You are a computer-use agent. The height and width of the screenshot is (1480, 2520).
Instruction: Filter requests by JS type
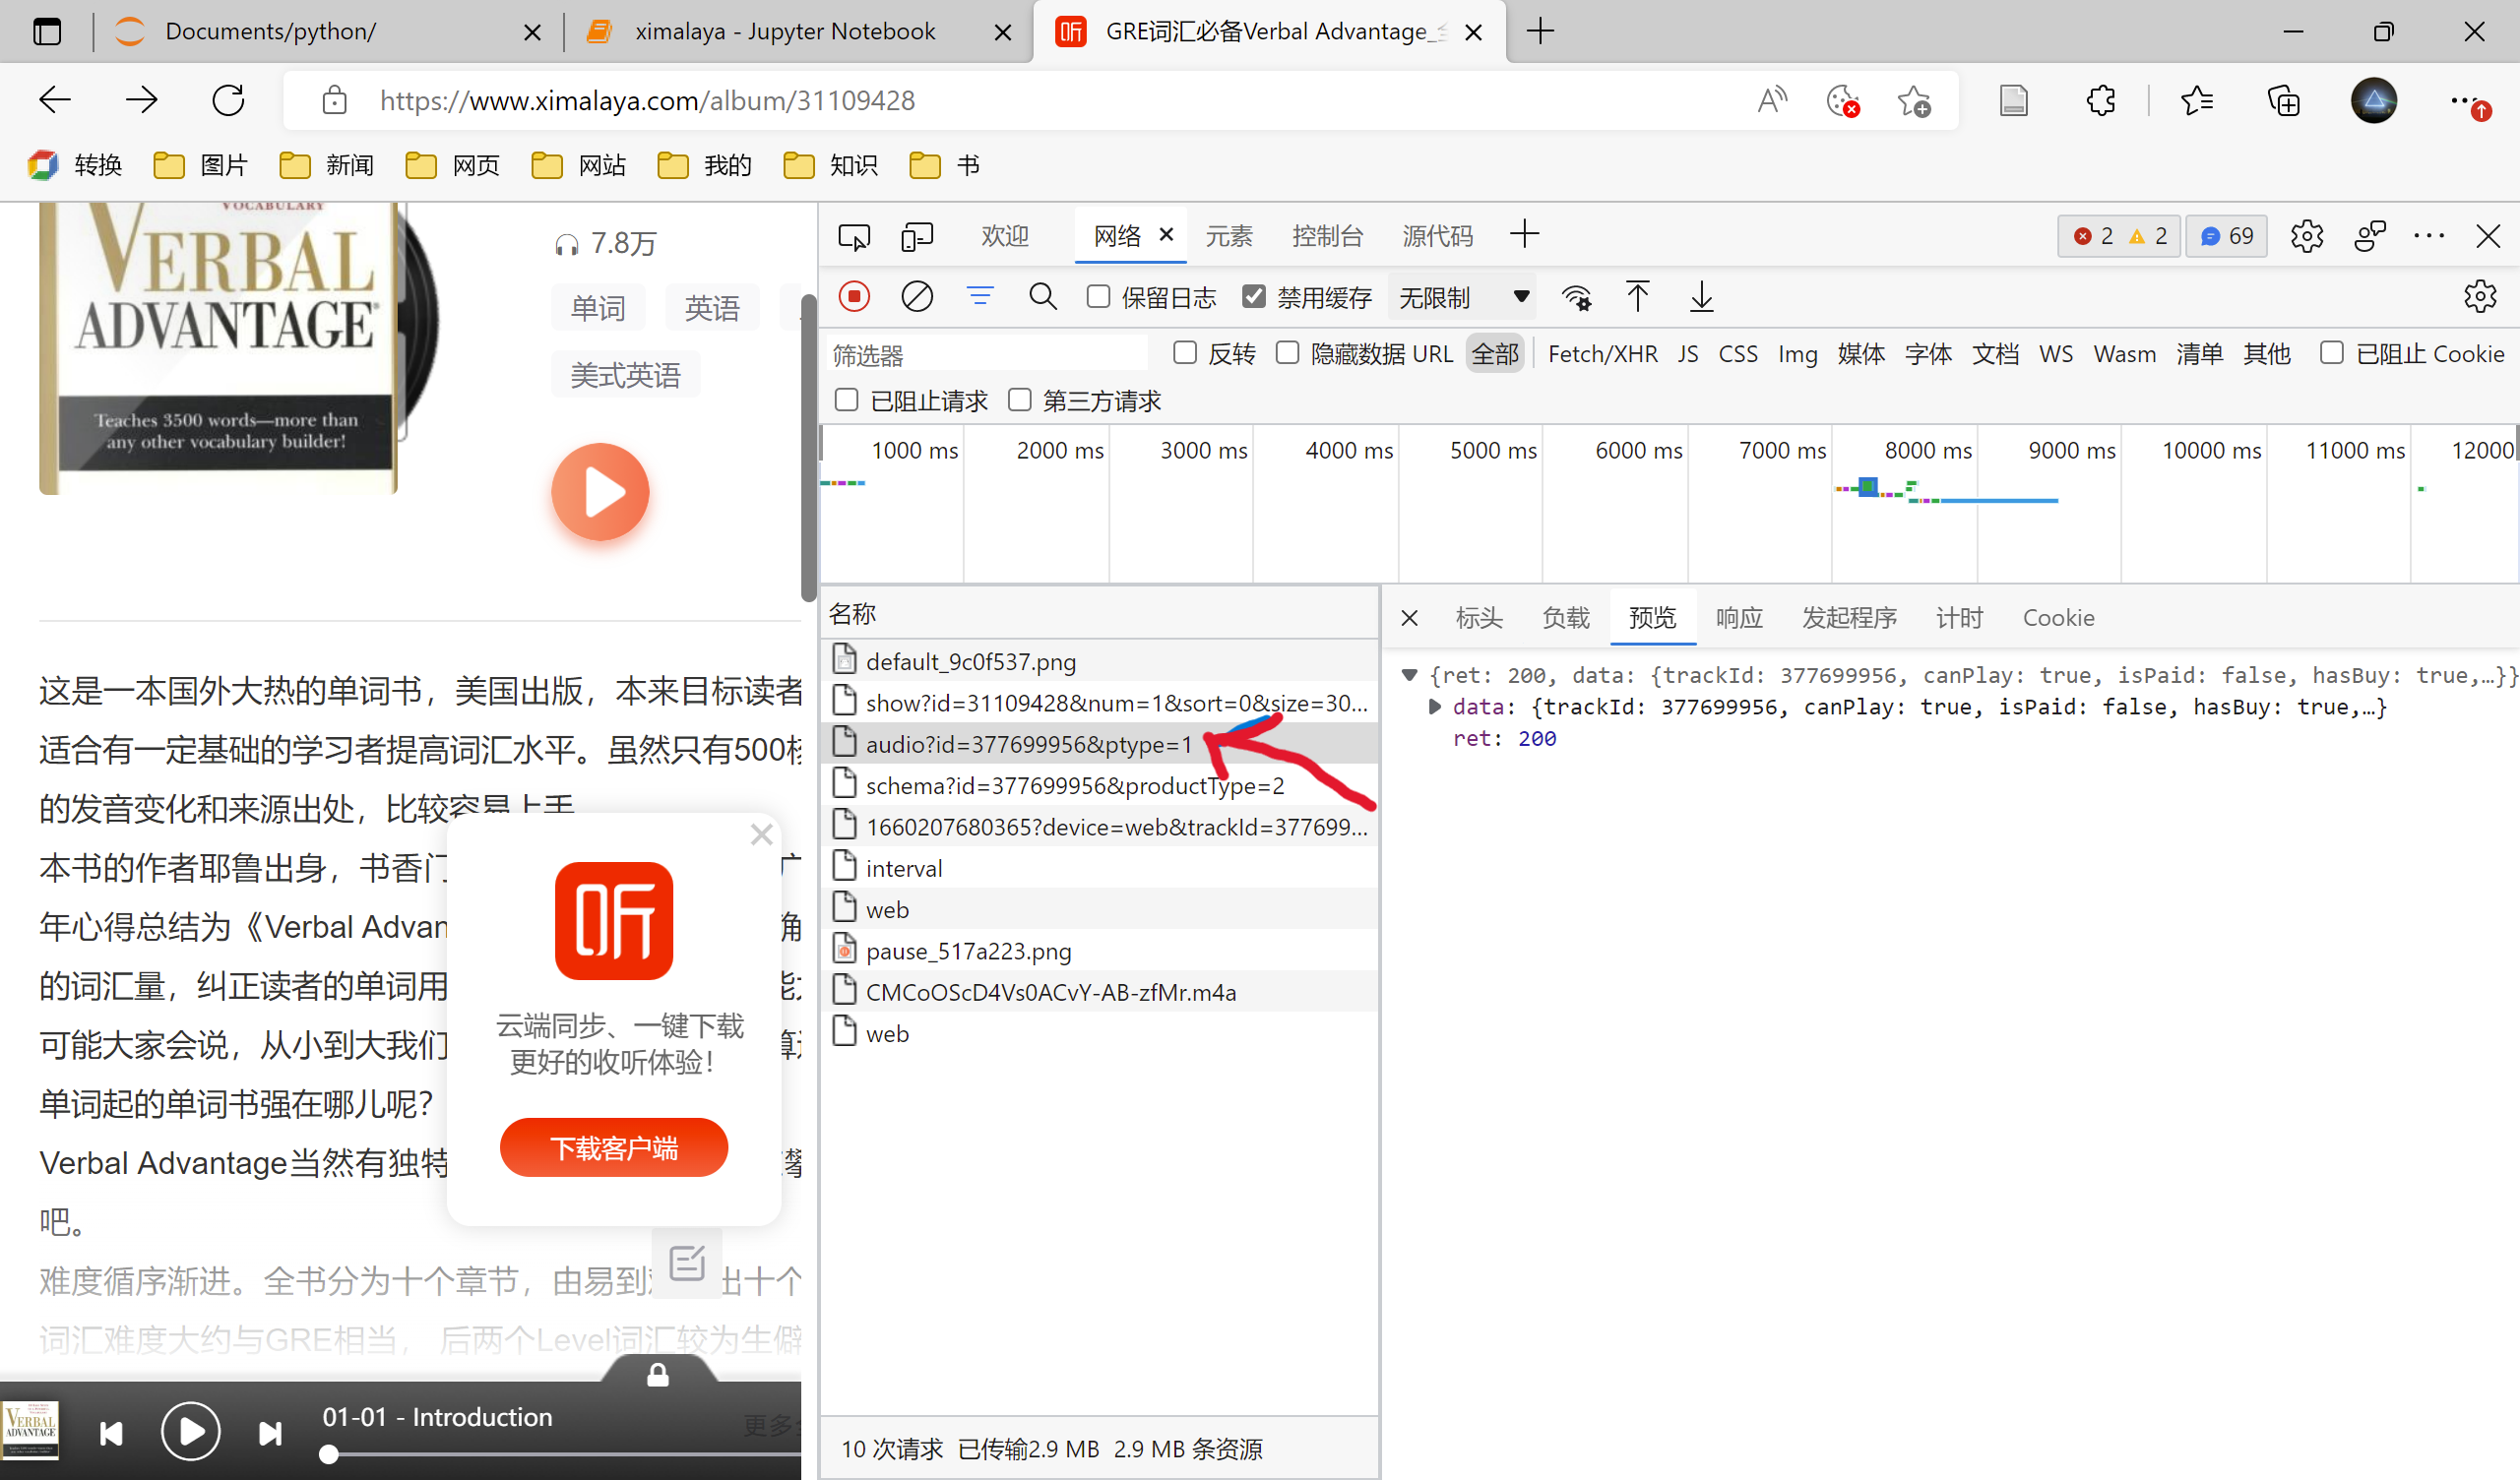[x=1688, y=354]
